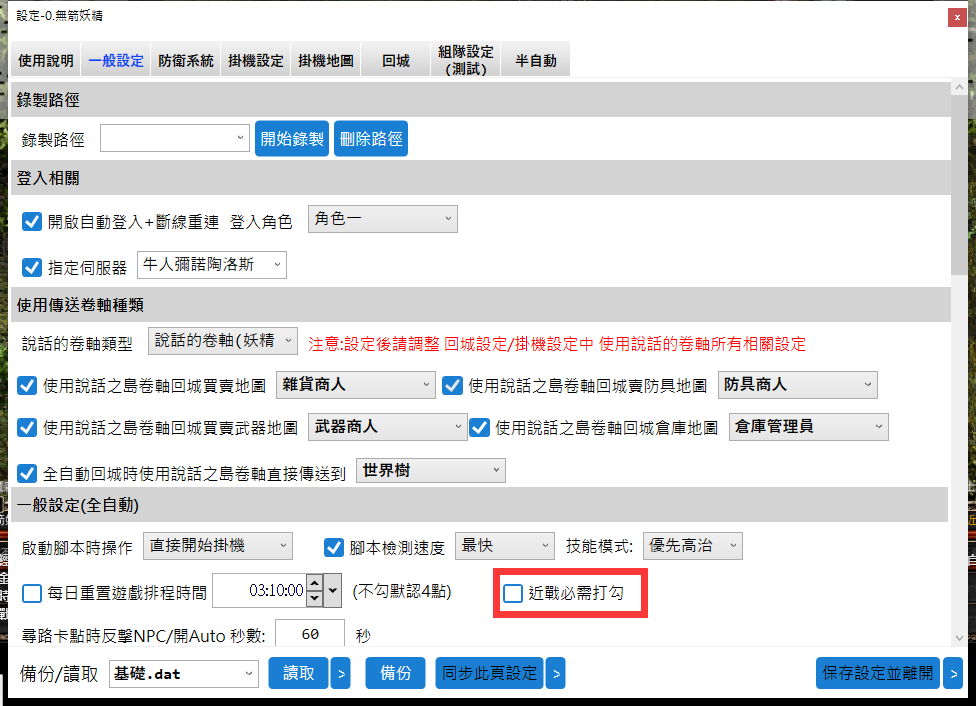Image resolution: width=976 pixels, height=706 pixels.
Task: Open the 說話的卷軸類型 dropdown
Action: tap(223, 341)
